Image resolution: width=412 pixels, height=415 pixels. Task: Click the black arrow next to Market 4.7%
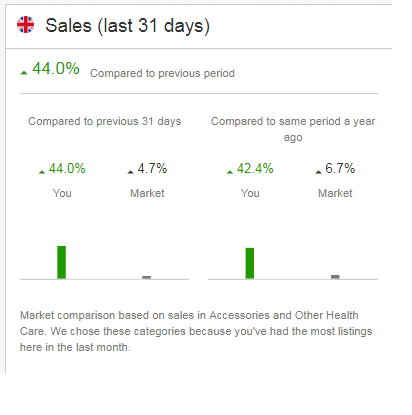[130, 172]
